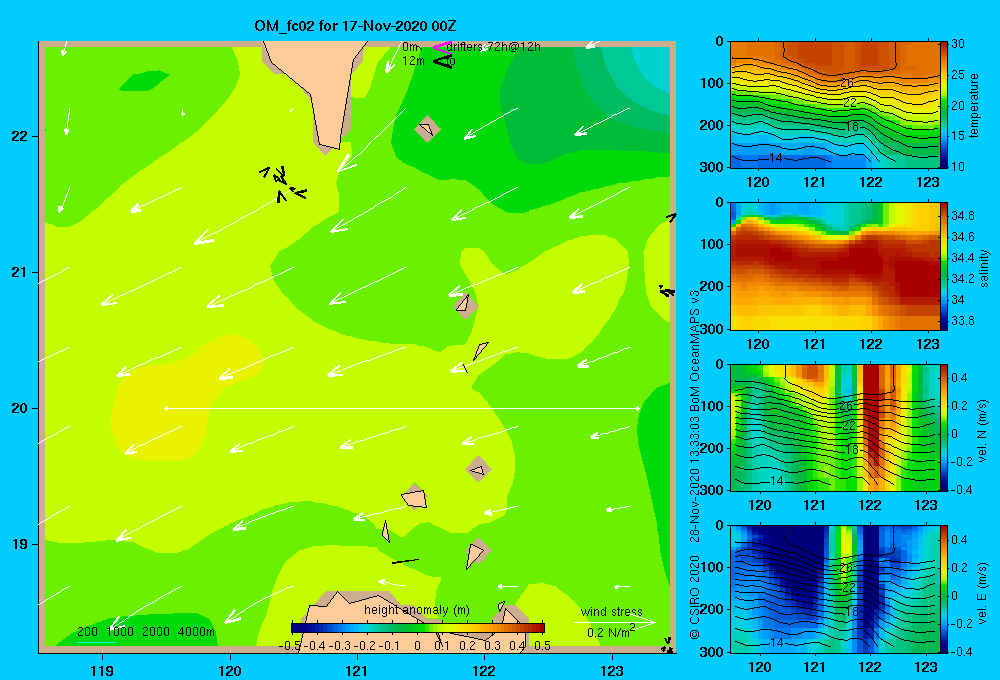The height and width of the screenshot is (680, 1000).
Task: Click the horizontal transect line at latitude 20
Action: pyautogui.click(x=402, y=408)
